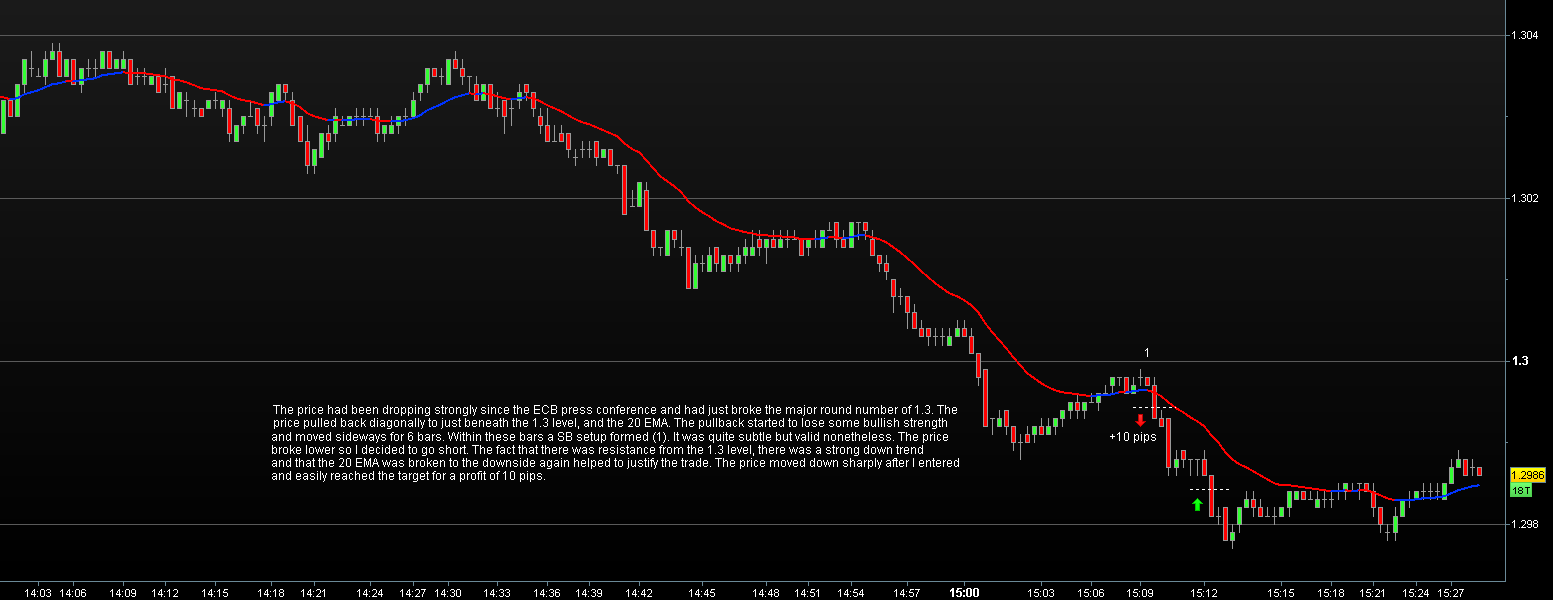Select the 14:12 time axis label
Viewport: 1553px width, 600px height.
[x=165, y=593]
